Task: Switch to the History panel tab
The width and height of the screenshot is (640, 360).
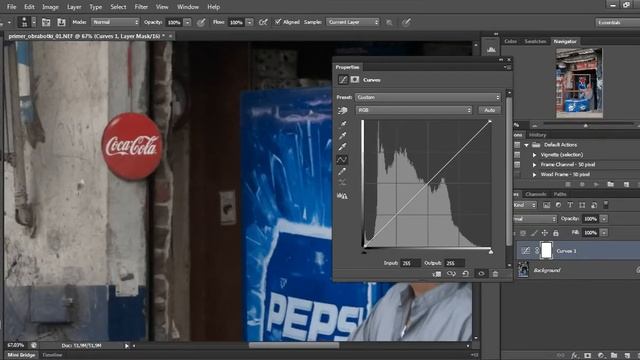Action: click(537, 135)
